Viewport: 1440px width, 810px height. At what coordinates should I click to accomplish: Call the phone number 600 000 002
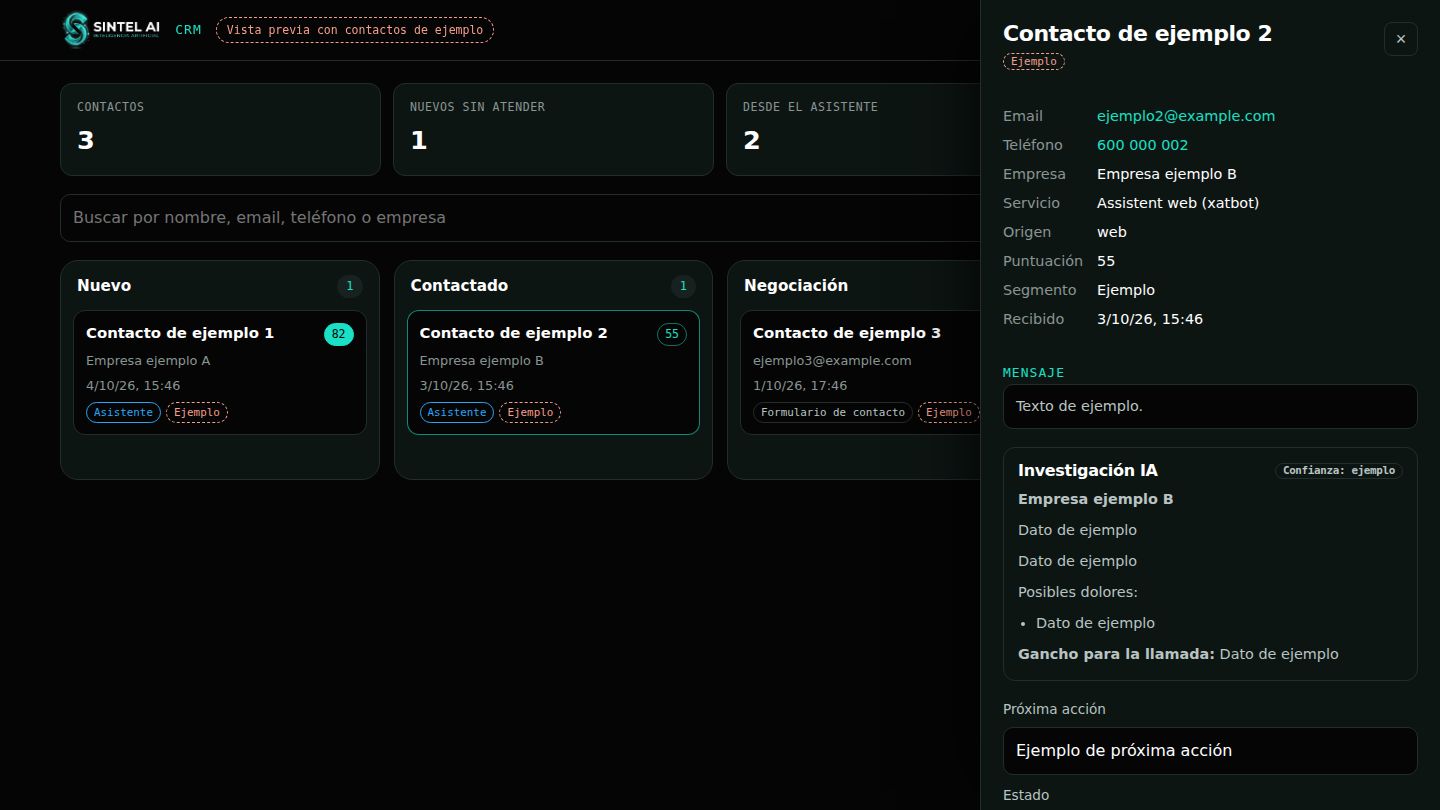tap(1143, 145)
